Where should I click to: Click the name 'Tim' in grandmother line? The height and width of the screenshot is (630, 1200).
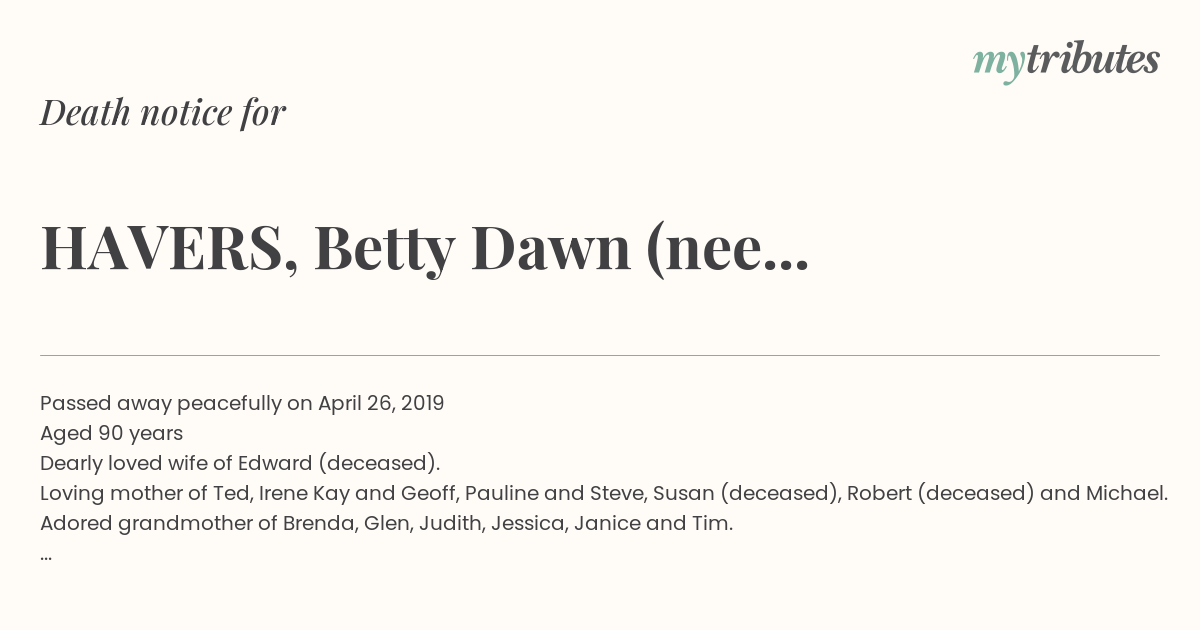tap(715, 523)
